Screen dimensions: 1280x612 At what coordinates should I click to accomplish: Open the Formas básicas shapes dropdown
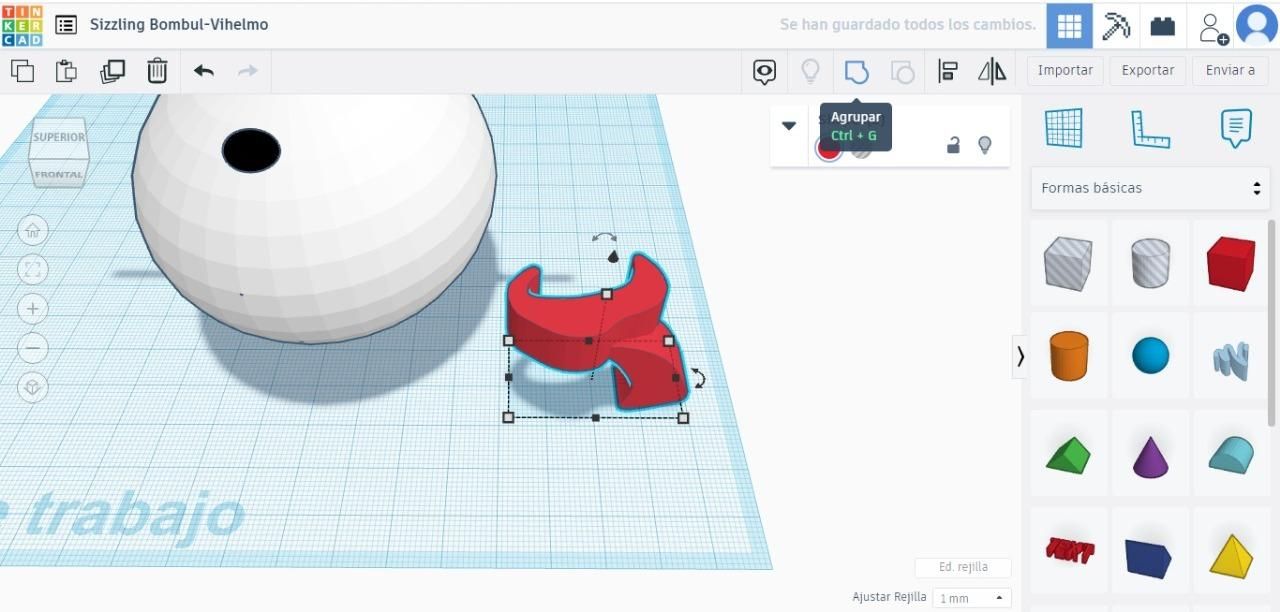pyautogui.click(x=1150, y=188)
